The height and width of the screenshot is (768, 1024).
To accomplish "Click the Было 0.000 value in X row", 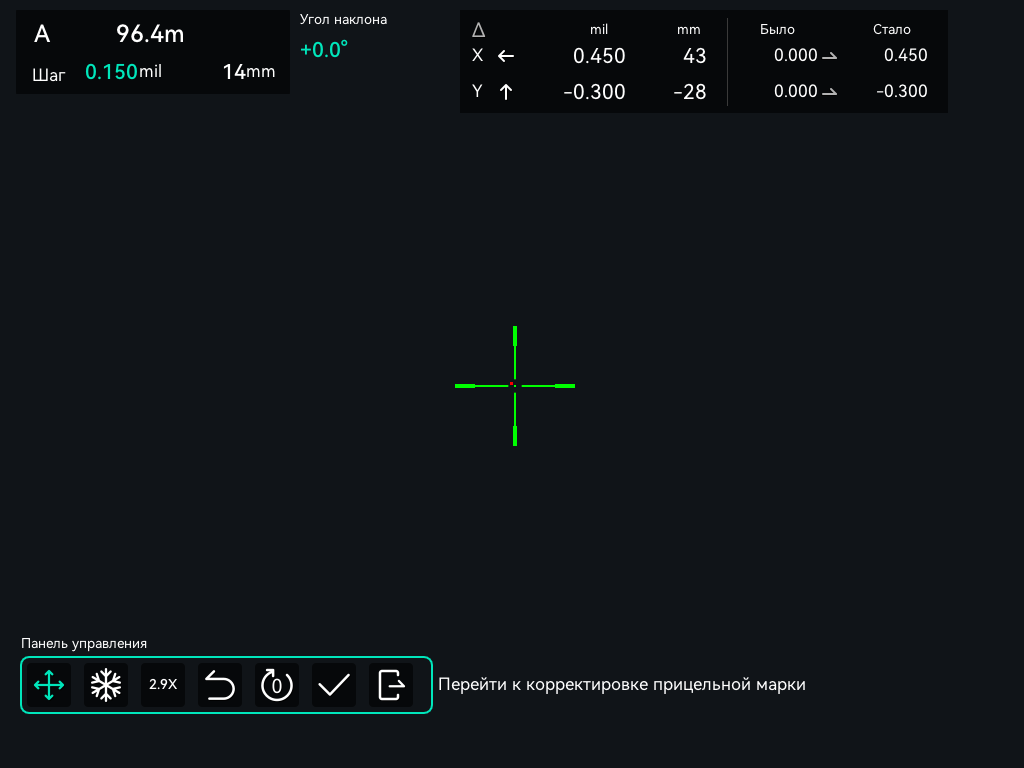I will [x=795, y=56].
